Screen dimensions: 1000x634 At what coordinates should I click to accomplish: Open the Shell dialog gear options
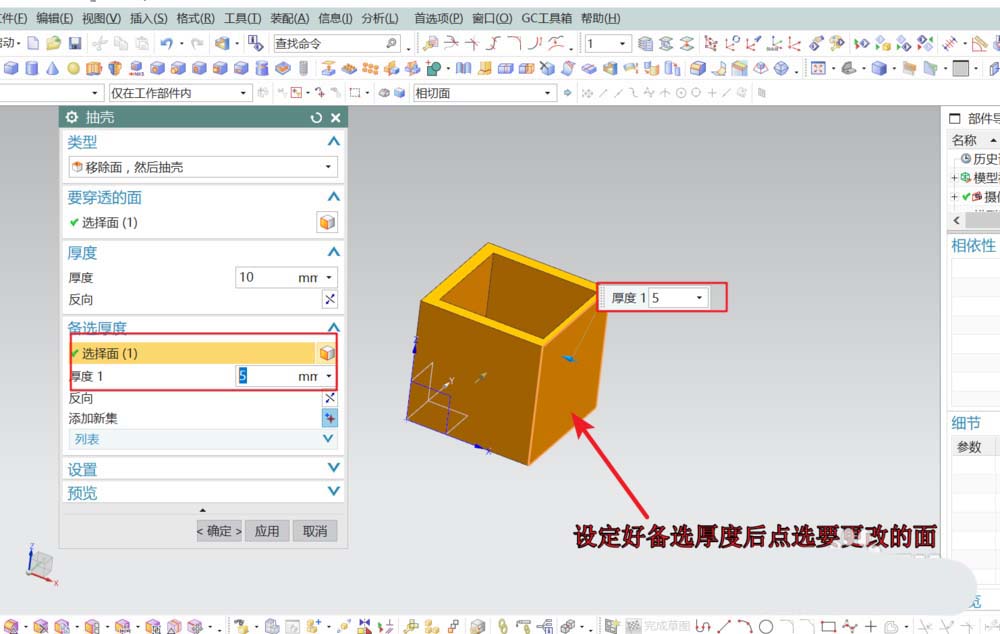tap(71, 117)
